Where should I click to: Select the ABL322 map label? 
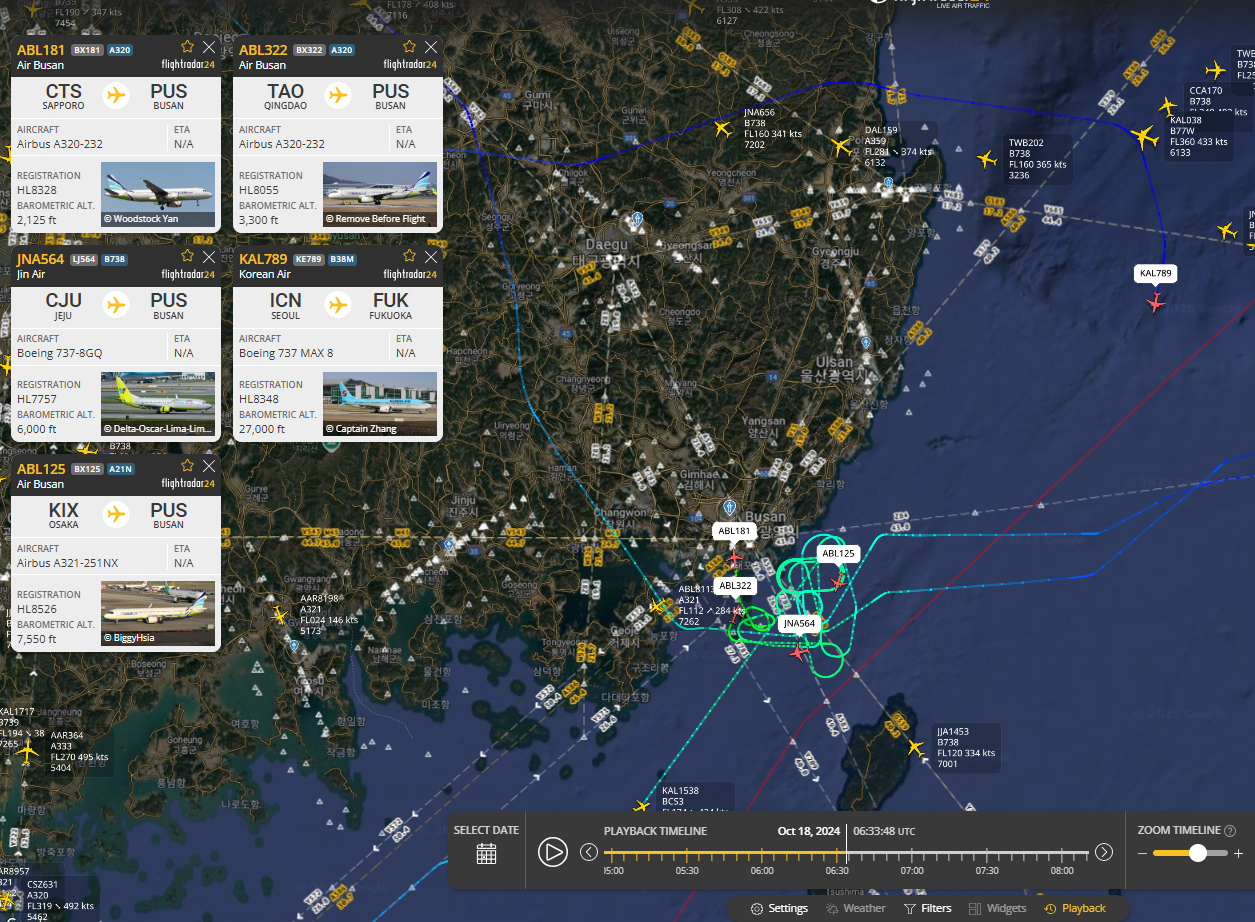pos(735,585)
